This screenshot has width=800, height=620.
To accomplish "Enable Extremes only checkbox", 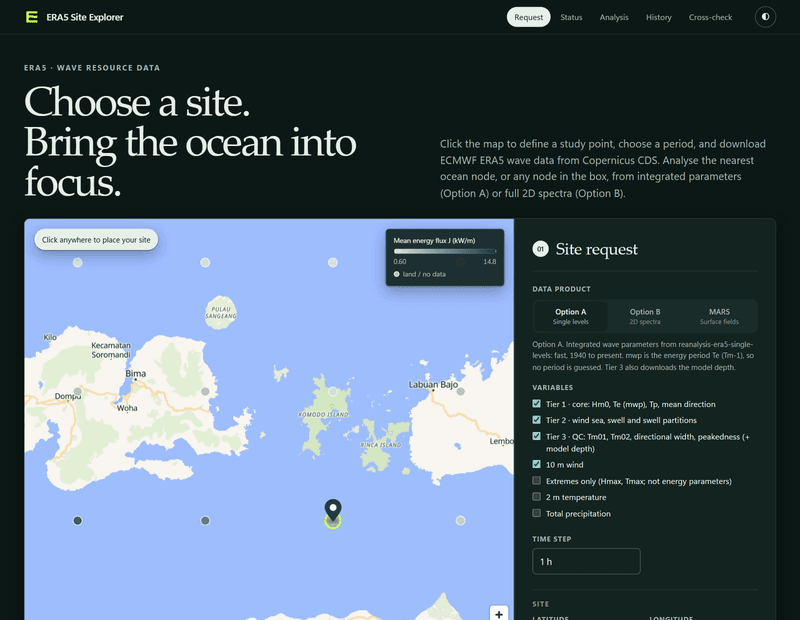I will pyautogui.click(x=536, y=481).
